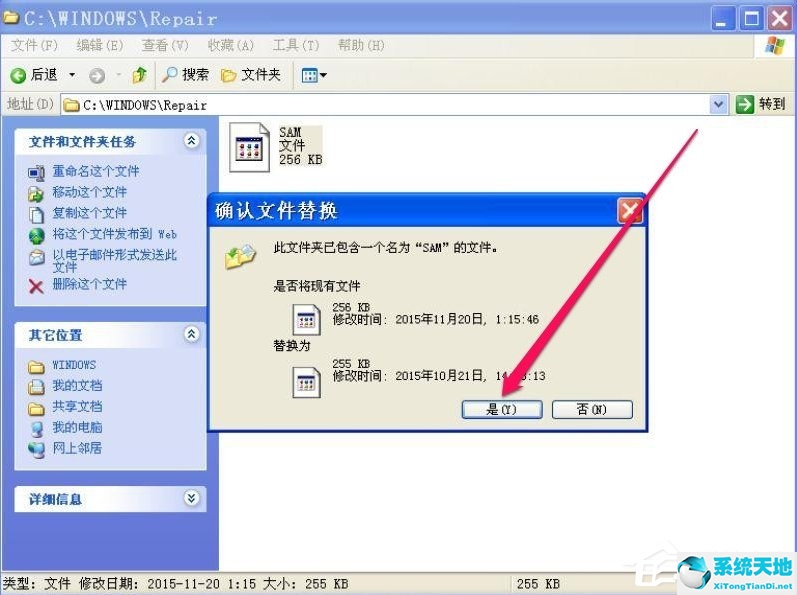Click the 网上邻居 network icon
This screenshot has width=797, height=595.
[36, 450]
